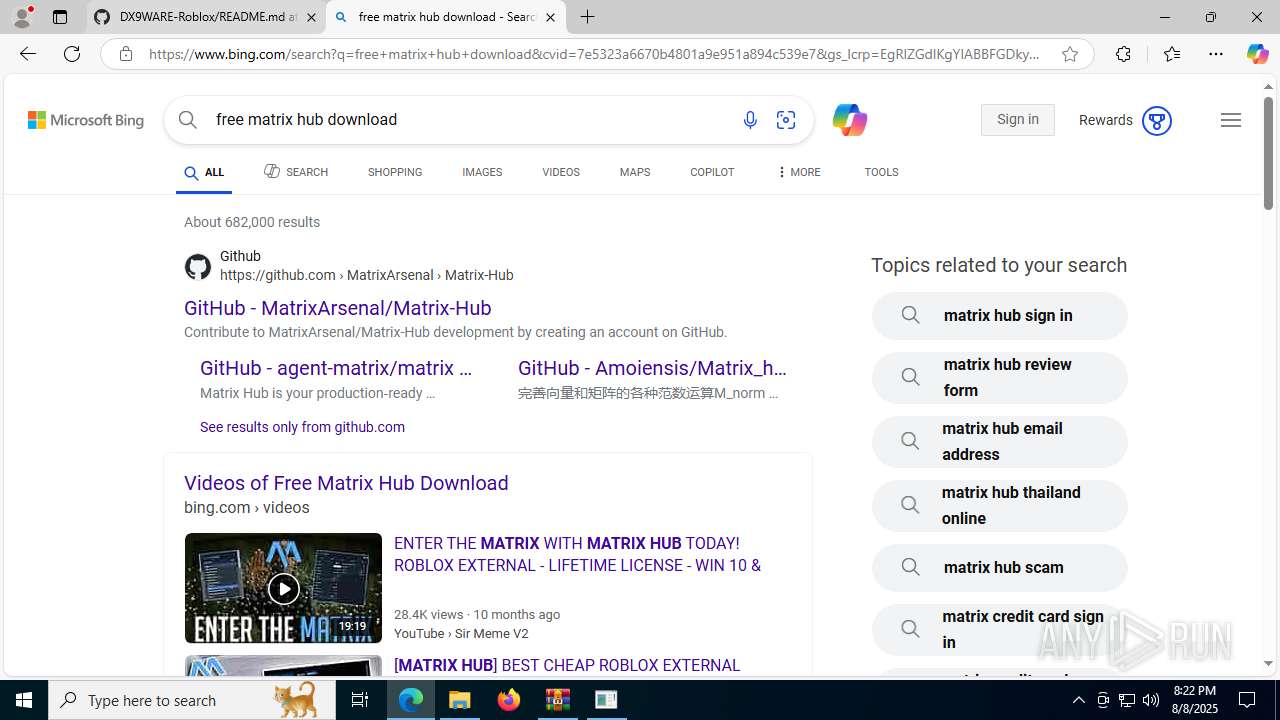This screenshot has width=1280, height=720.
Task: See results only from github.com
Action: pos(302,427)
